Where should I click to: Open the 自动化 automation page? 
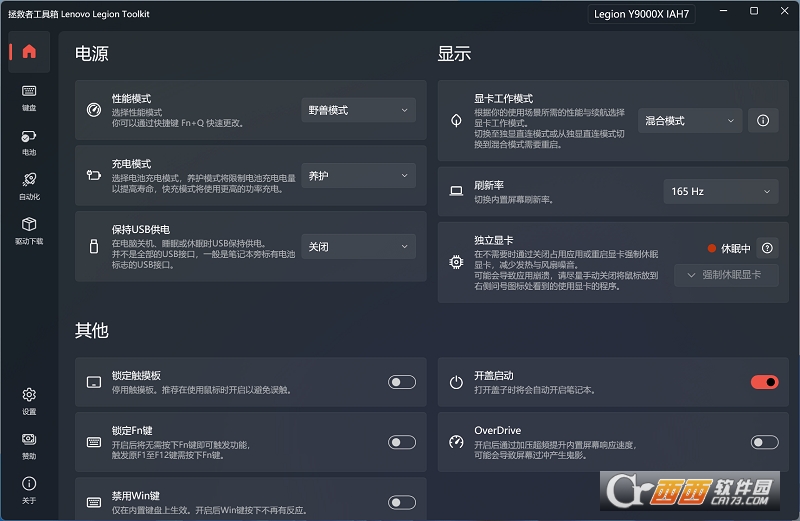(29, 186)
